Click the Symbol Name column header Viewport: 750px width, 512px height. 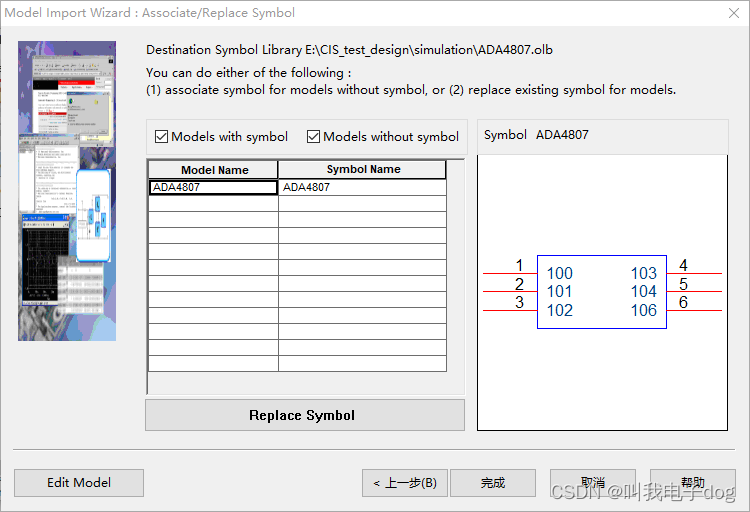coord(362,169)
